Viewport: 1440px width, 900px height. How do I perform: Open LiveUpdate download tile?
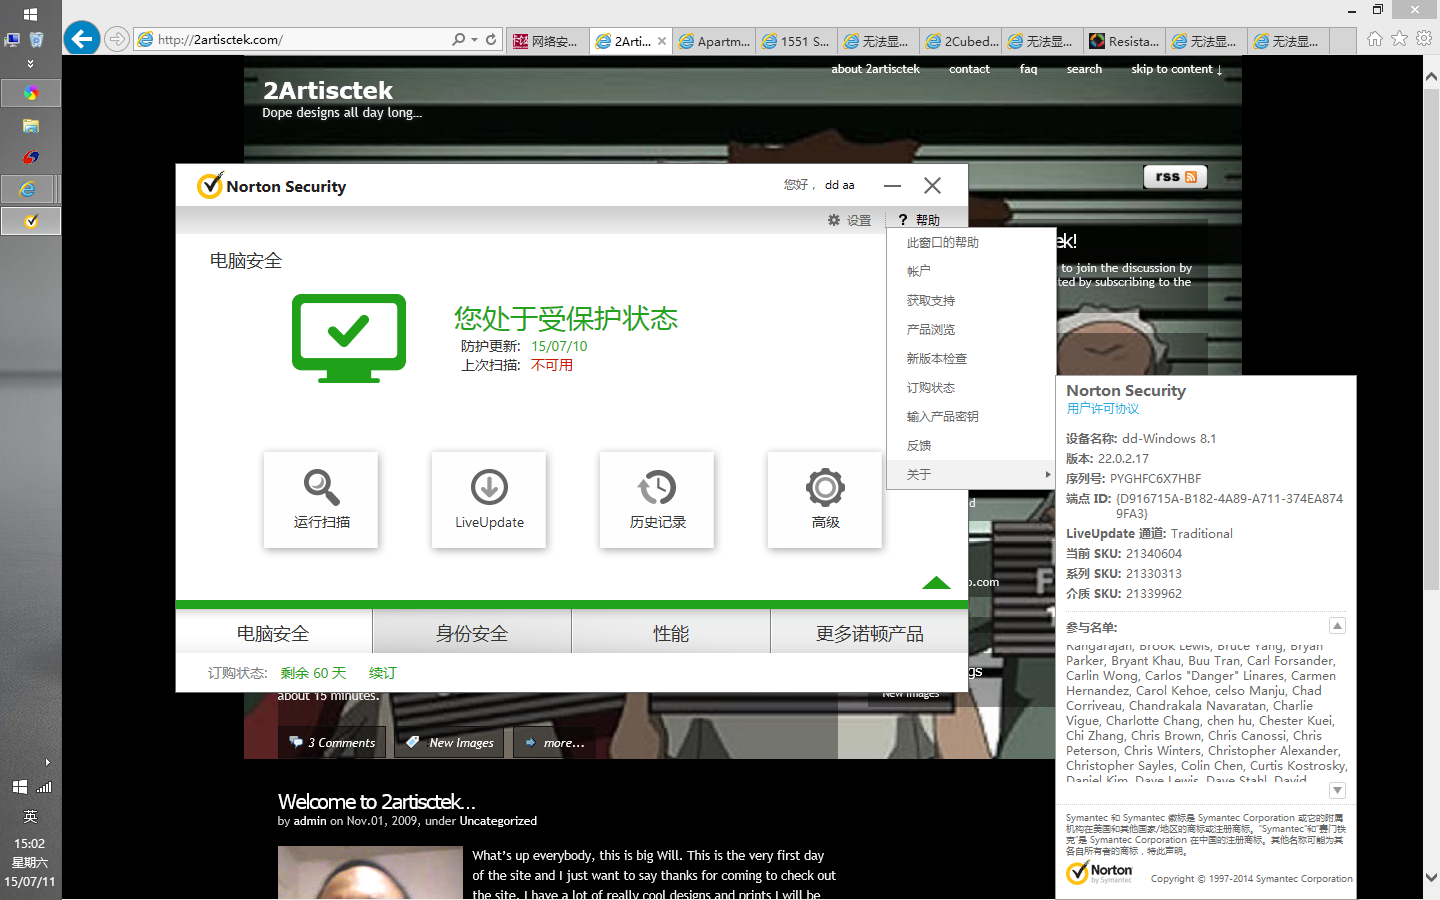coord(489,499)
